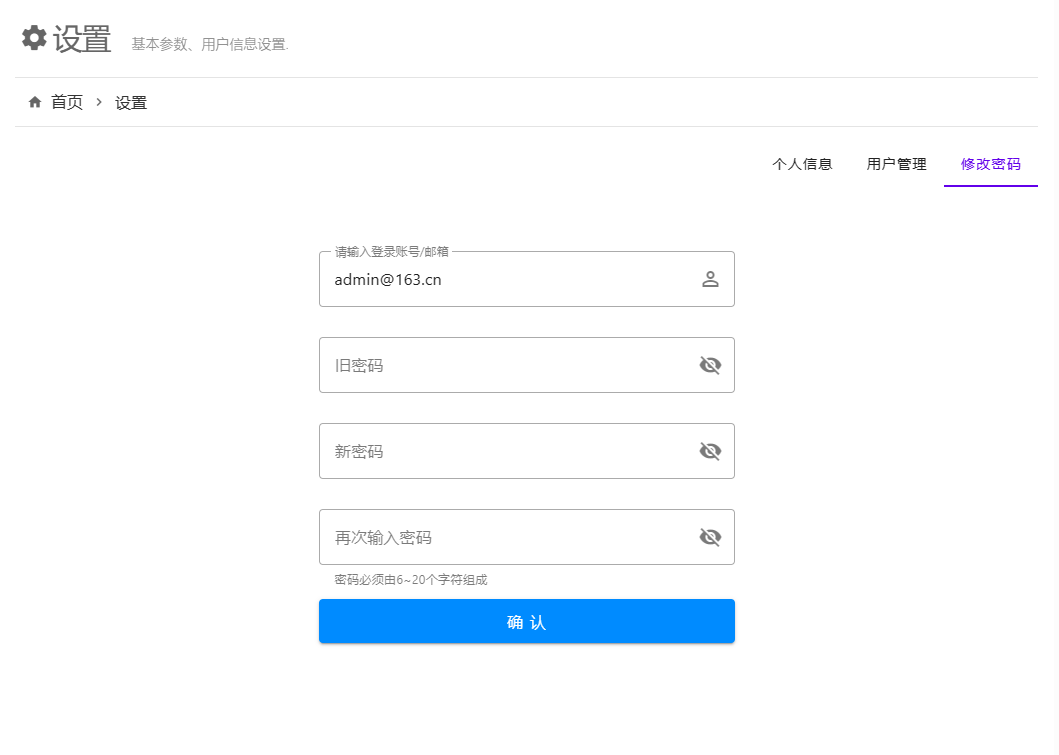Click the breadcrumb chevron separator arrow
The width and height of the screenshot is (1059, 755).
(x=99, y=102)
